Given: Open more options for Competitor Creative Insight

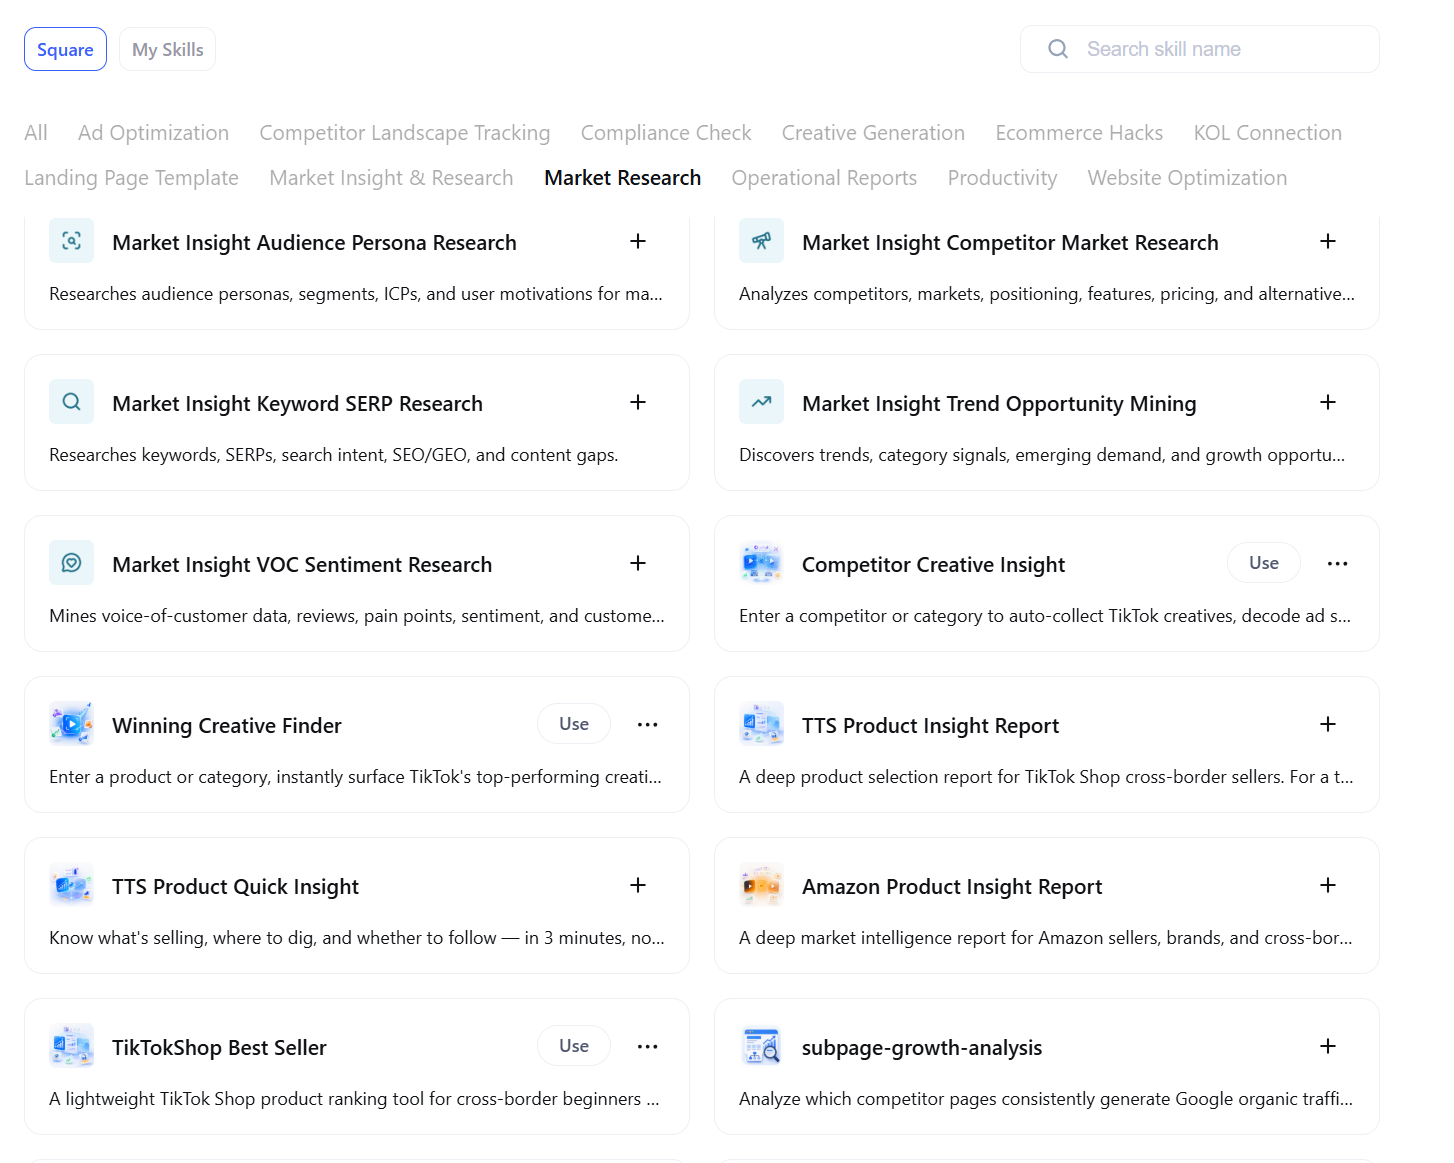Looking at the screenshot, I should (1338, 563).
